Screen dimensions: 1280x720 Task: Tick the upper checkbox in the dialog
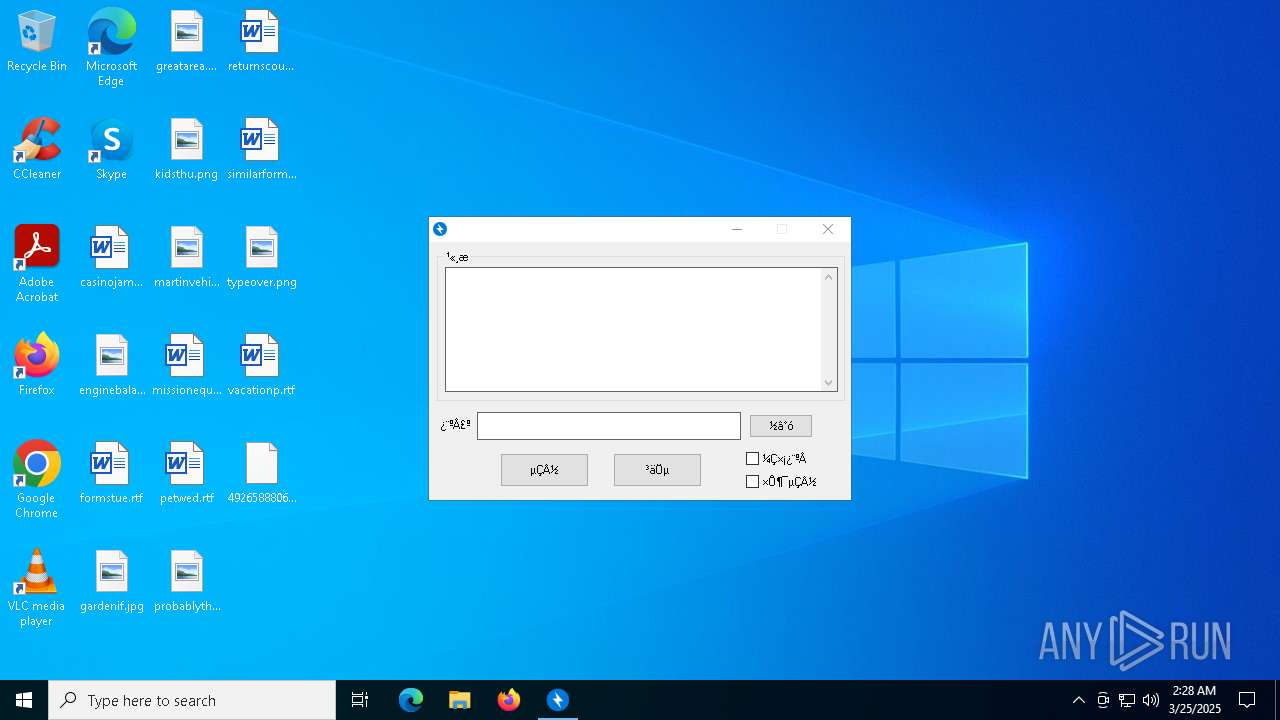pos(753,459)
